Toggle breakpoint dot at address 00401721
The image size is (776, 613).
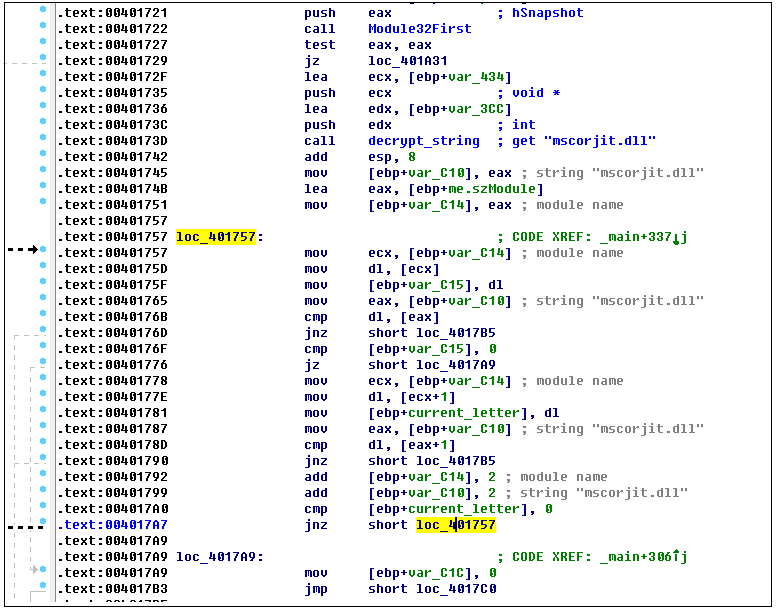click(x=43, y=13)
